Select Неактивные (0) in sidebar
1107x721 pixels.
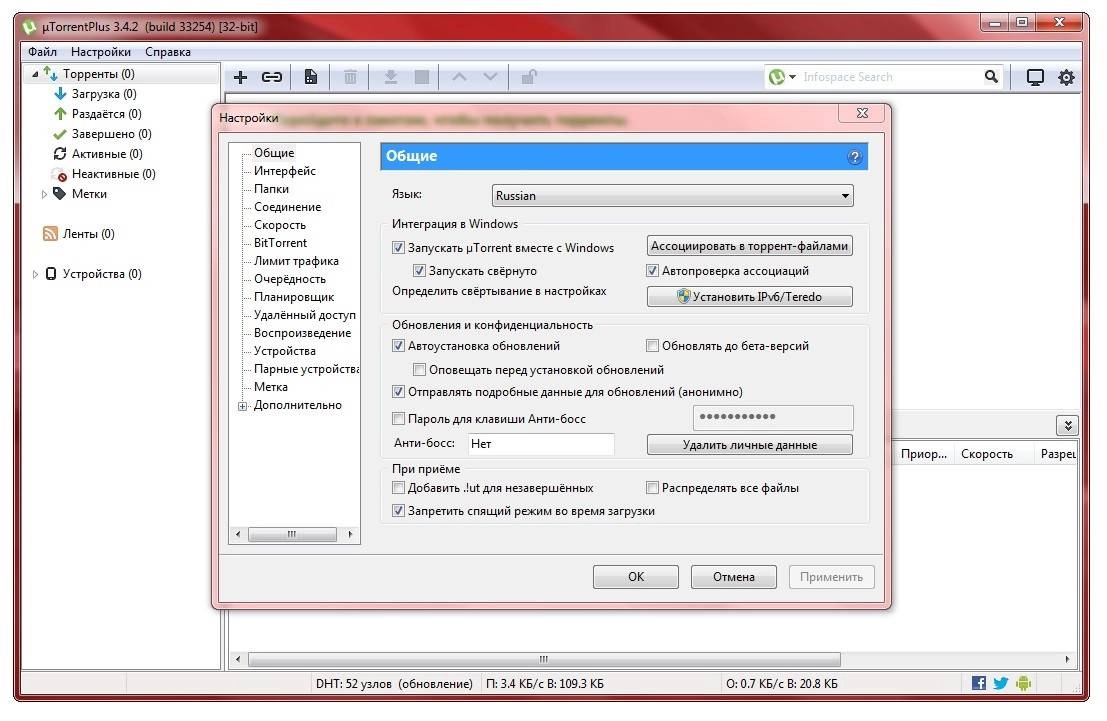coord(113,174)
